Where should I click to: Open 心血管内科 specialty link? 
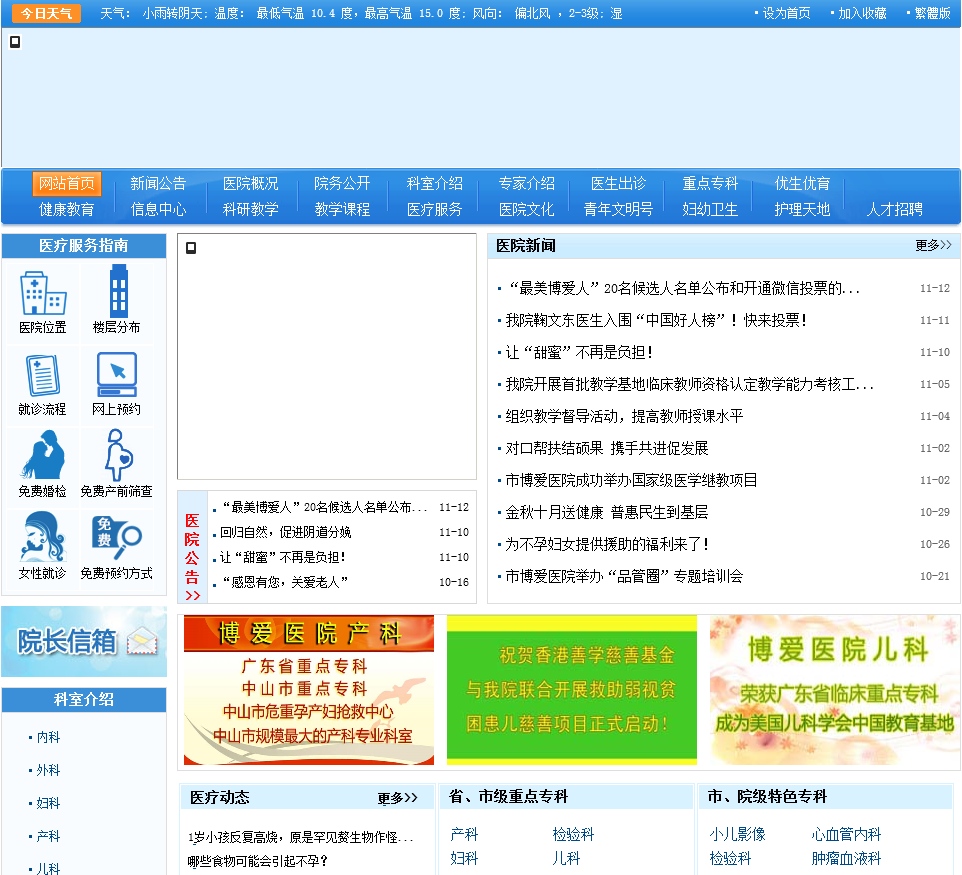coord(846,835)
